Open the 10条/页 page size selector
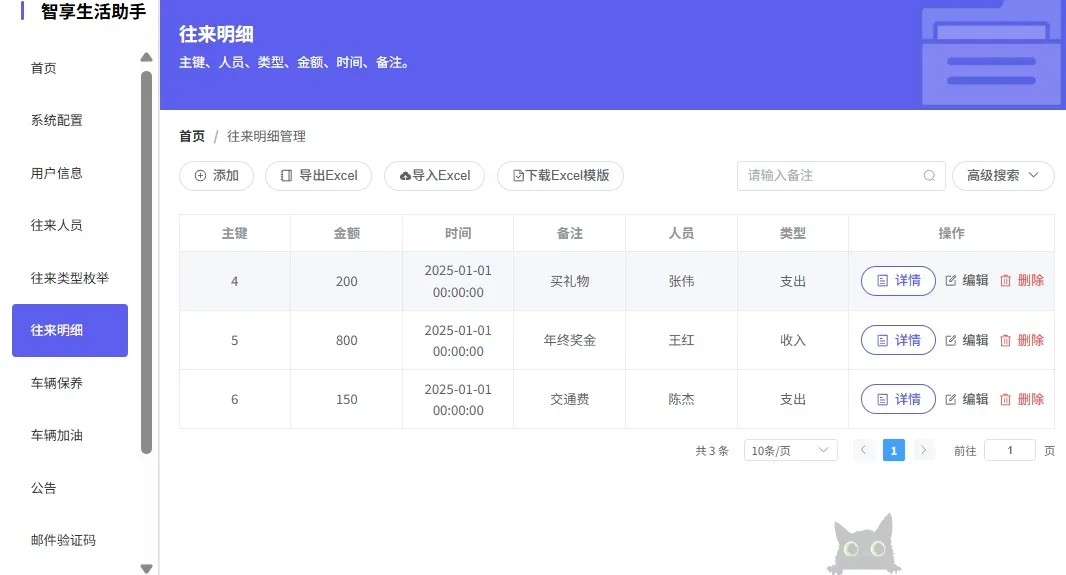The image size is (1066, 575). 791,450
